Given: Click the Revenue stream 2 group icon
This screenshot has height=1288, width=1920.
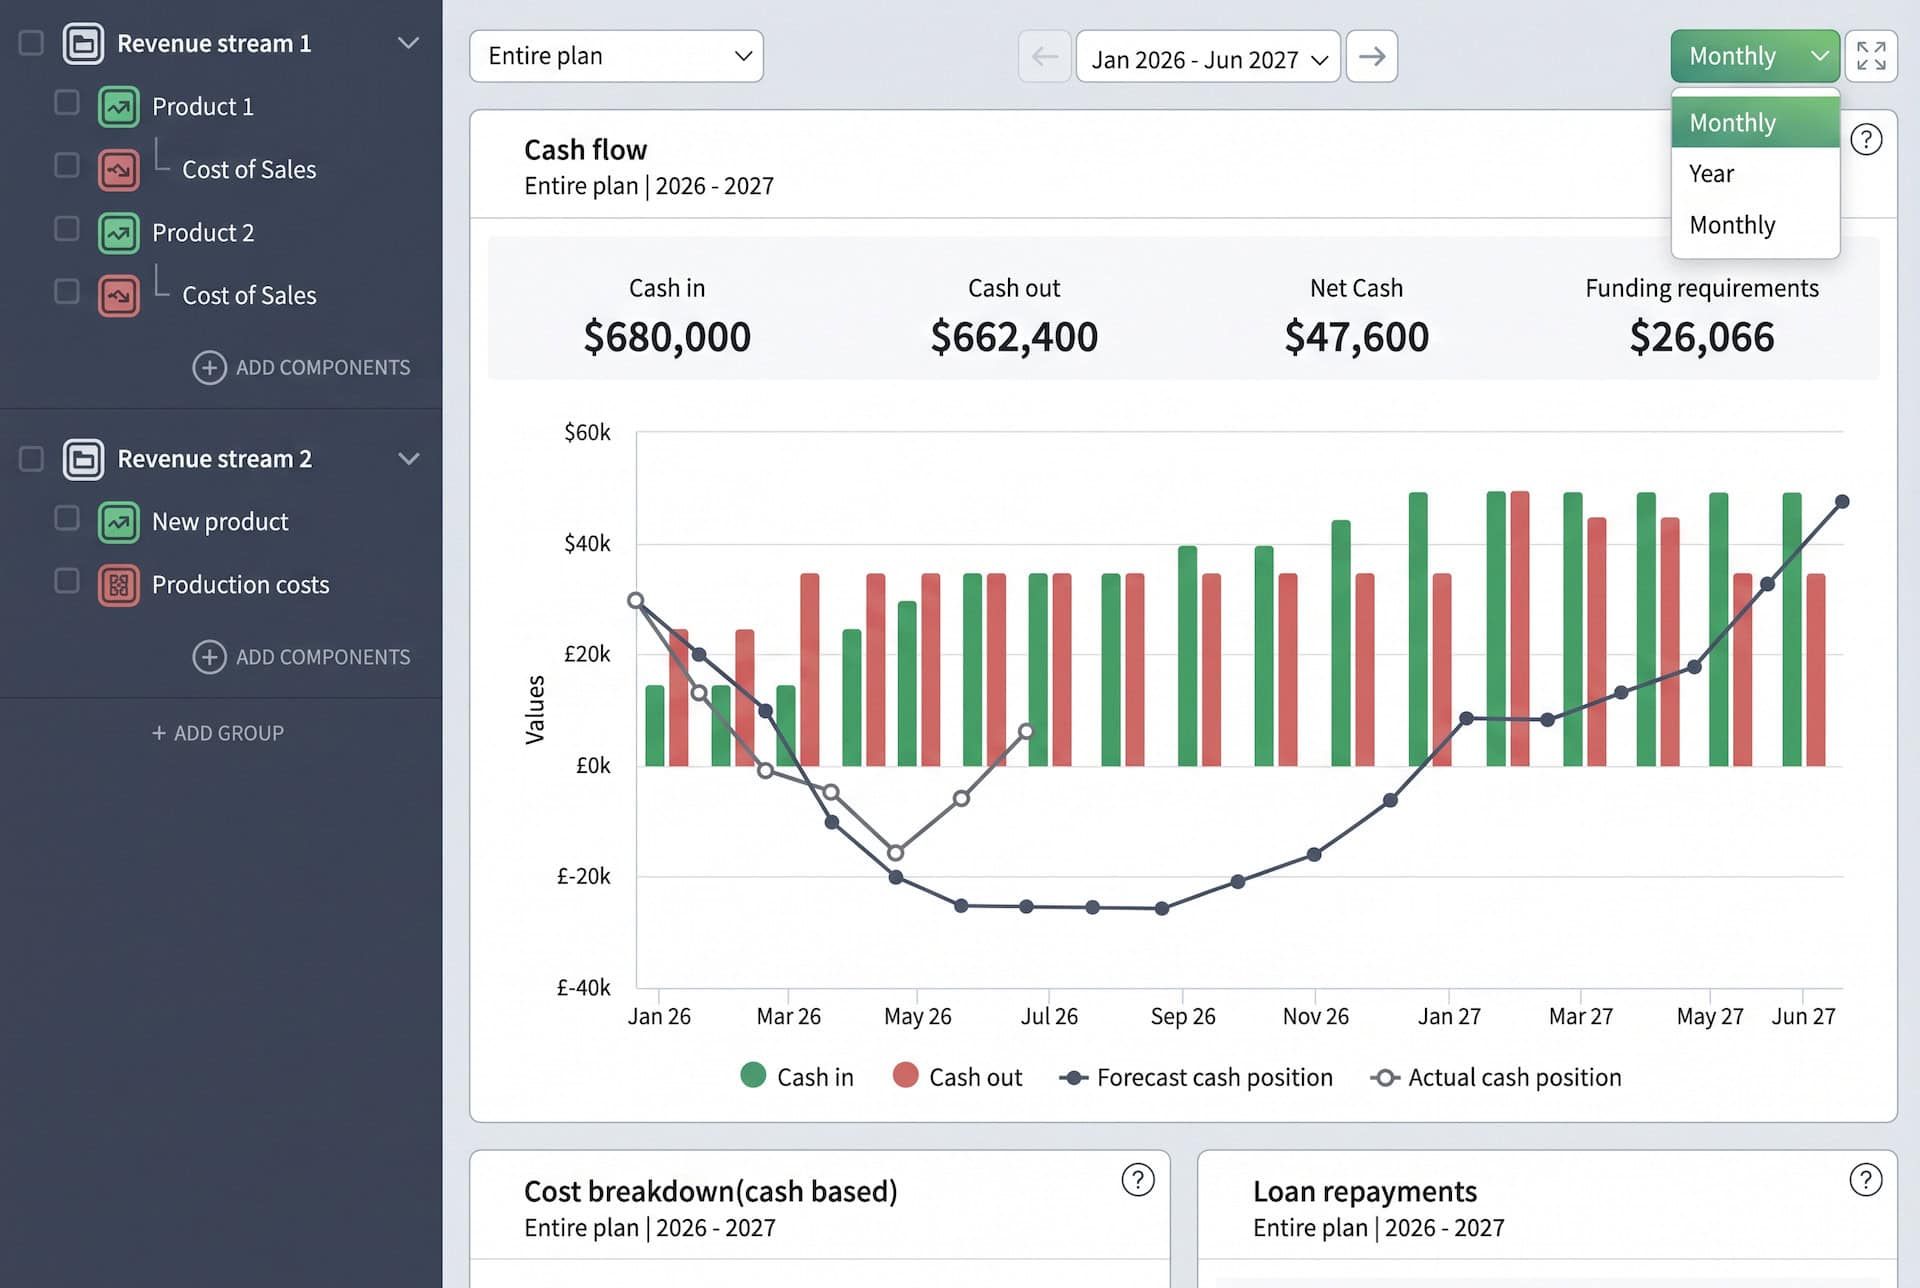Looking at the screenshot, I should coord(83,459).
